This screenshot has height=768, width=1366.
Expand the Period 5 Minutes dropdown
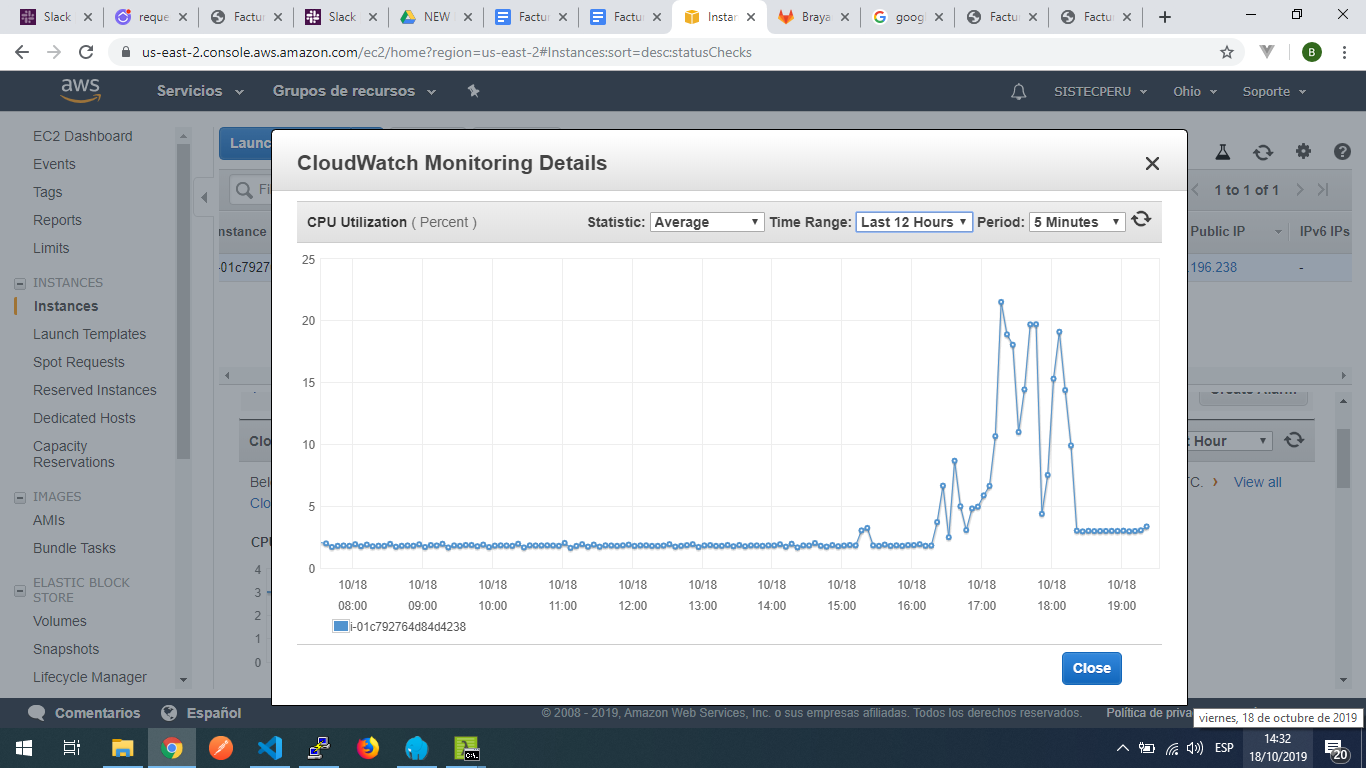click(1077, 222)
